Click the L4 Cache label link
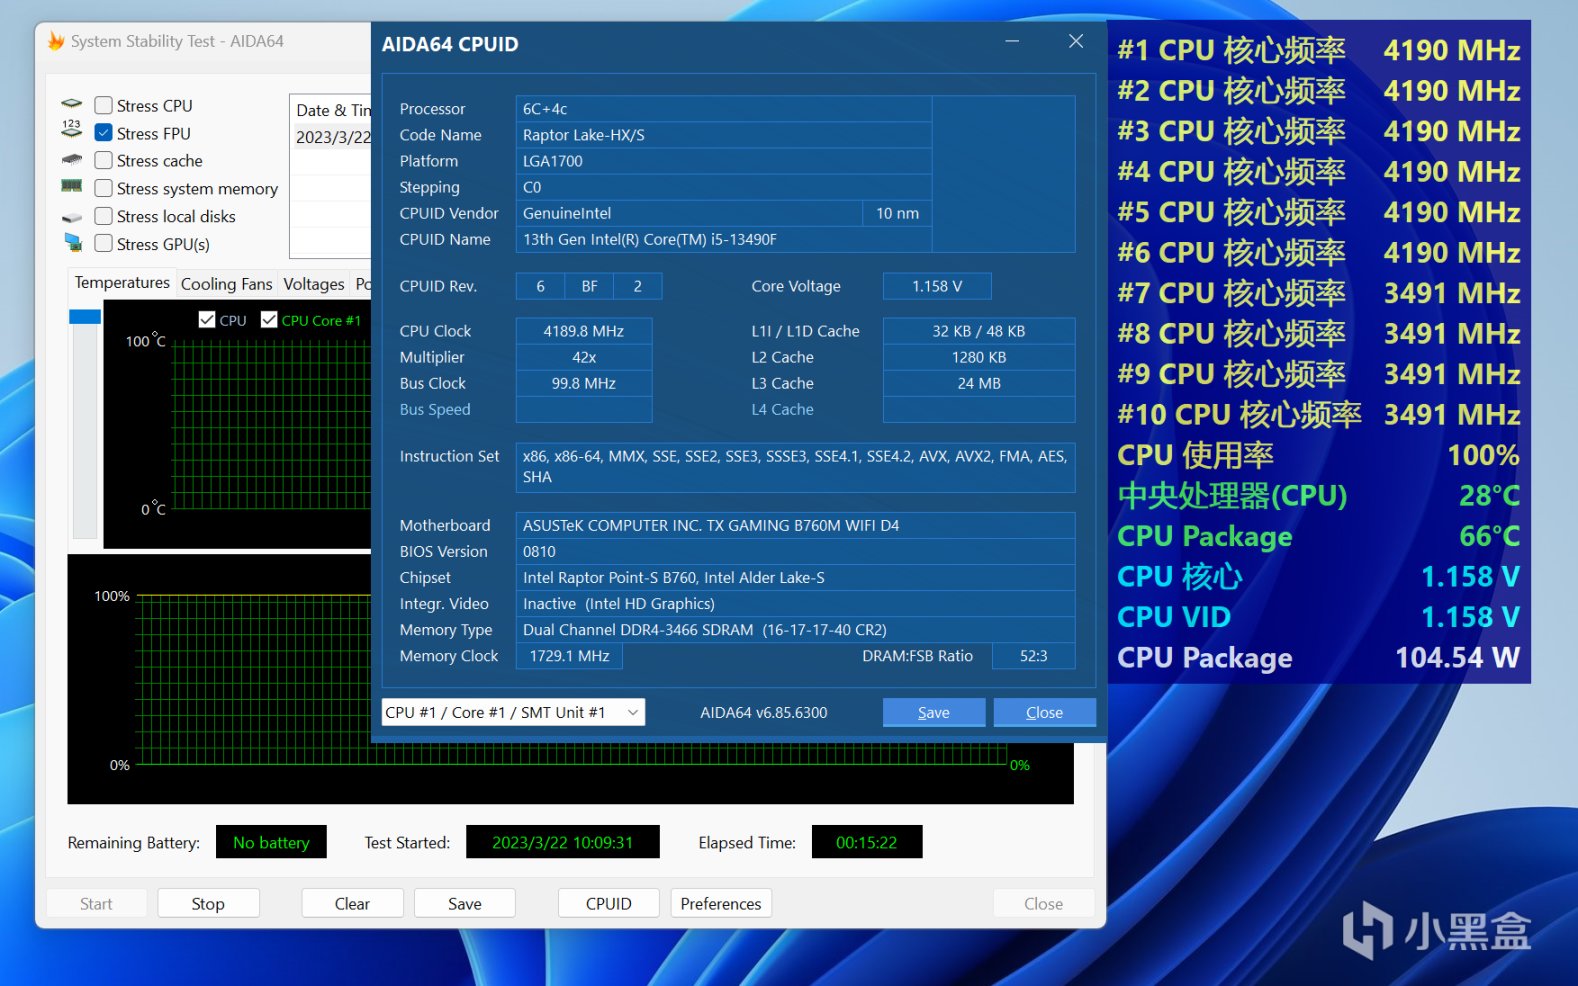Image resolution: width=1578 pixels, height=986 pixels. click(x=783, y=409)
